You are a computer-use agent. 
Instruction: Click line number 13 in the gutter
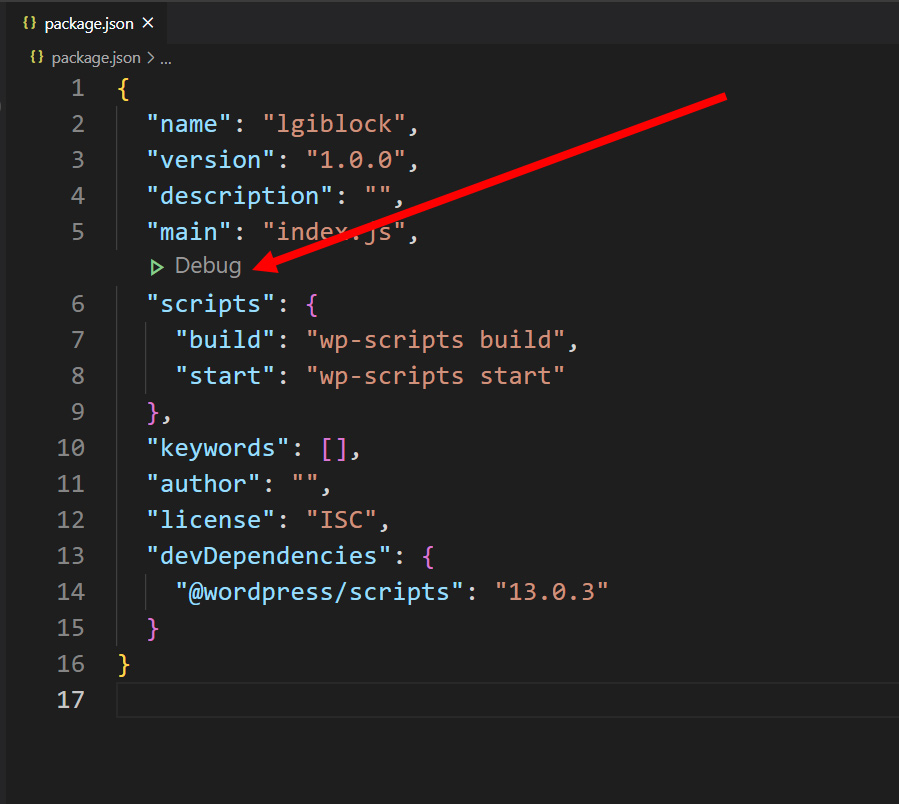pos(71,556)
